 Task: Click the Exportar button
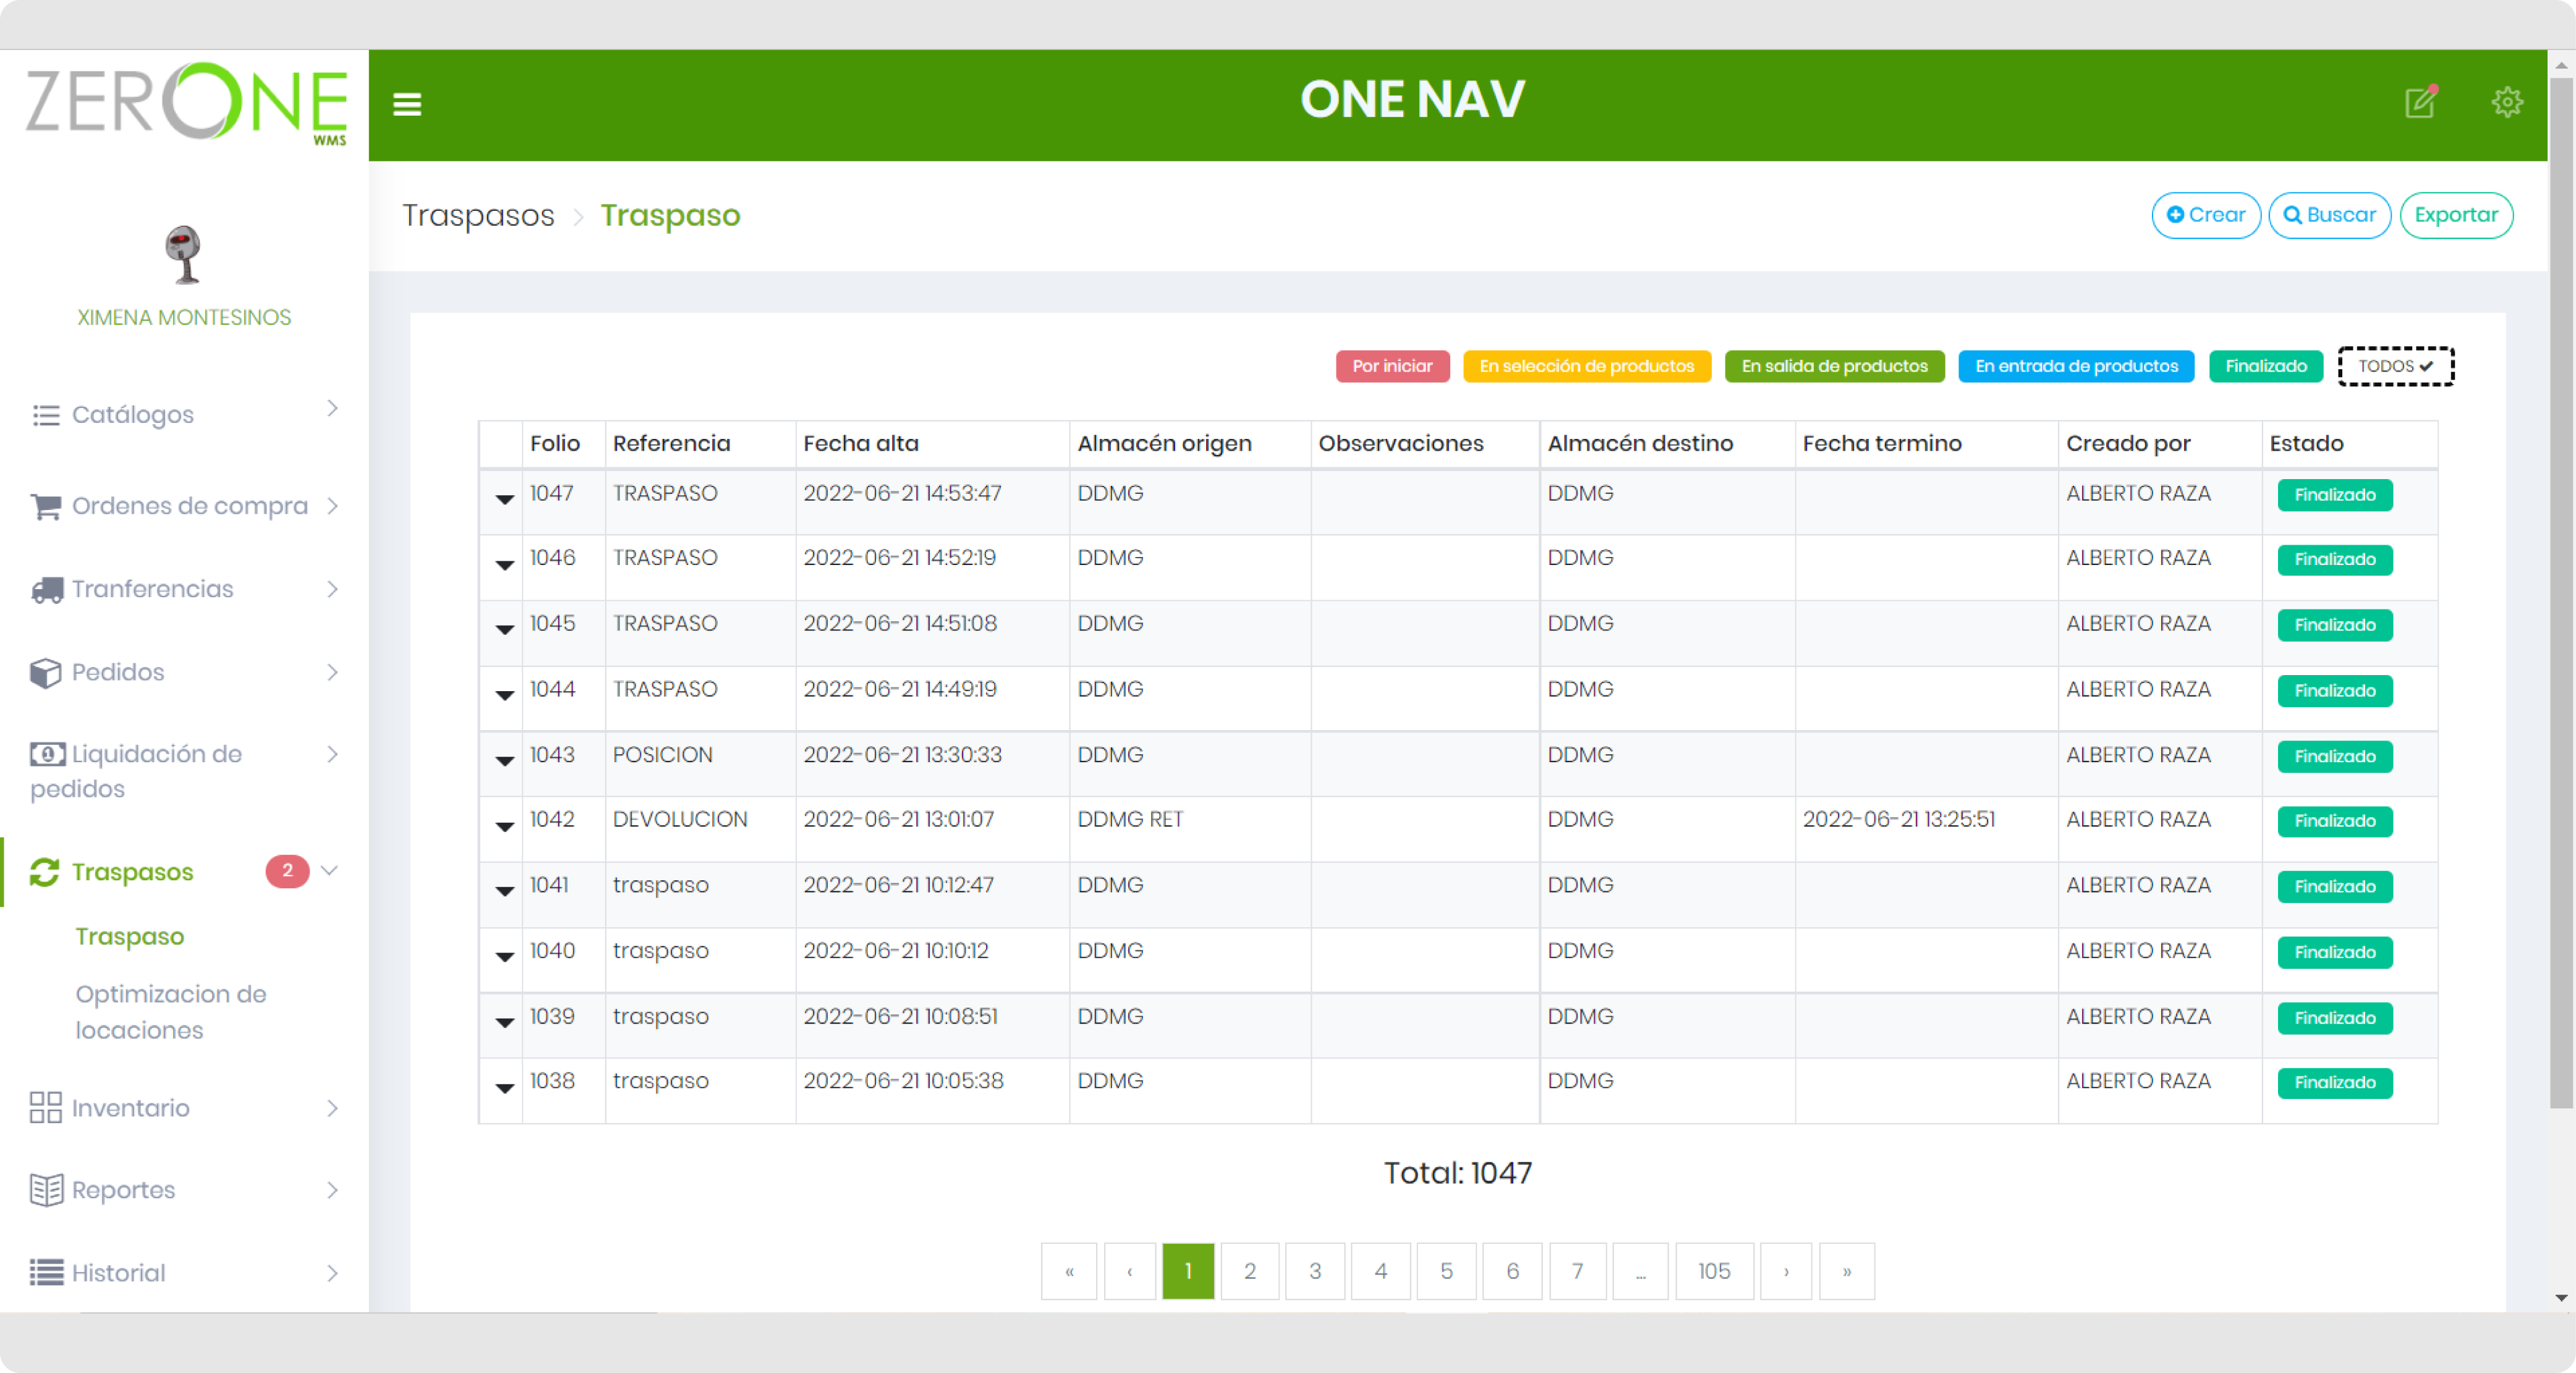(x=2455, y=215)
